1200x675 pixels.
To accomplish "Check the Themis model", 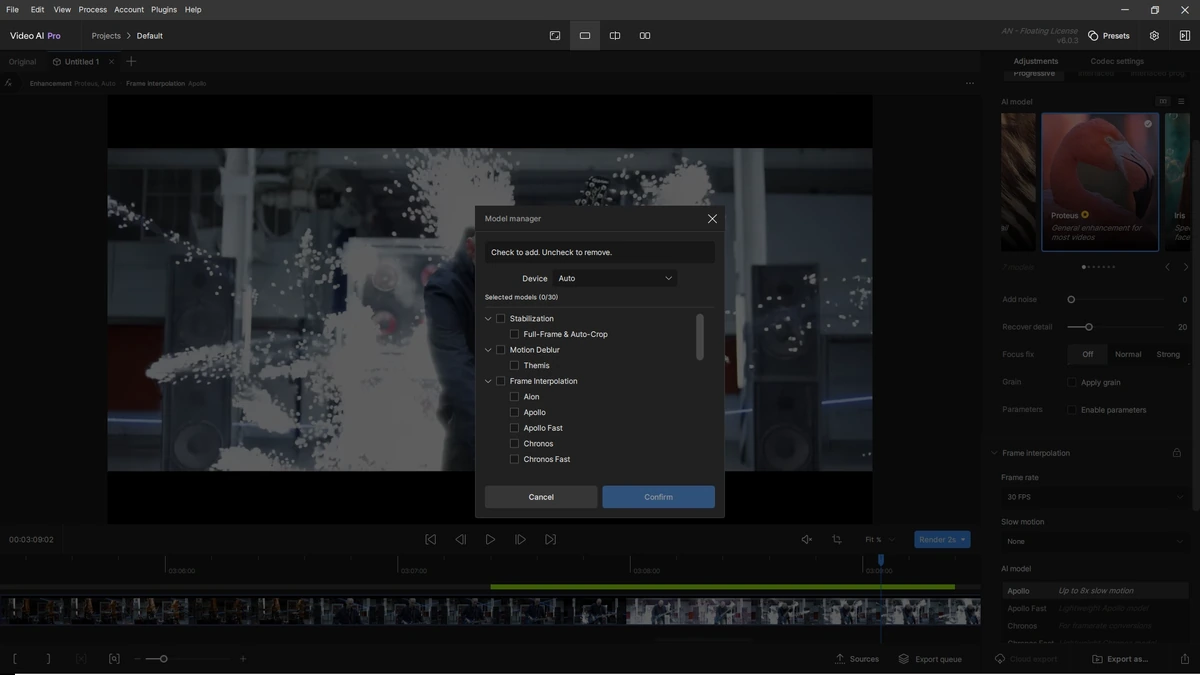I will click(x=514, y=366).
